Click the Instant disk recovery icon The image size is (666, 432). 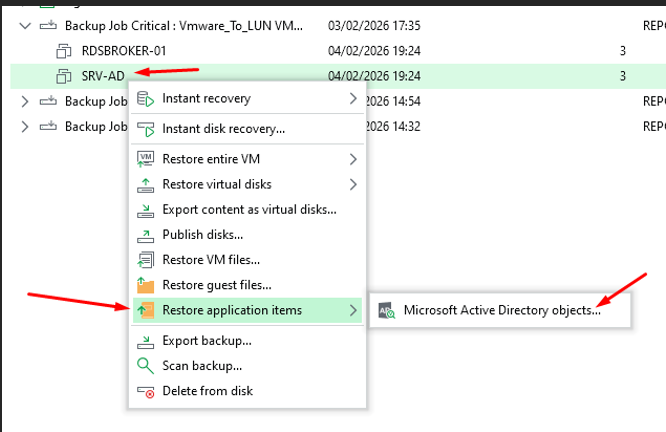(x=145, y=129)
